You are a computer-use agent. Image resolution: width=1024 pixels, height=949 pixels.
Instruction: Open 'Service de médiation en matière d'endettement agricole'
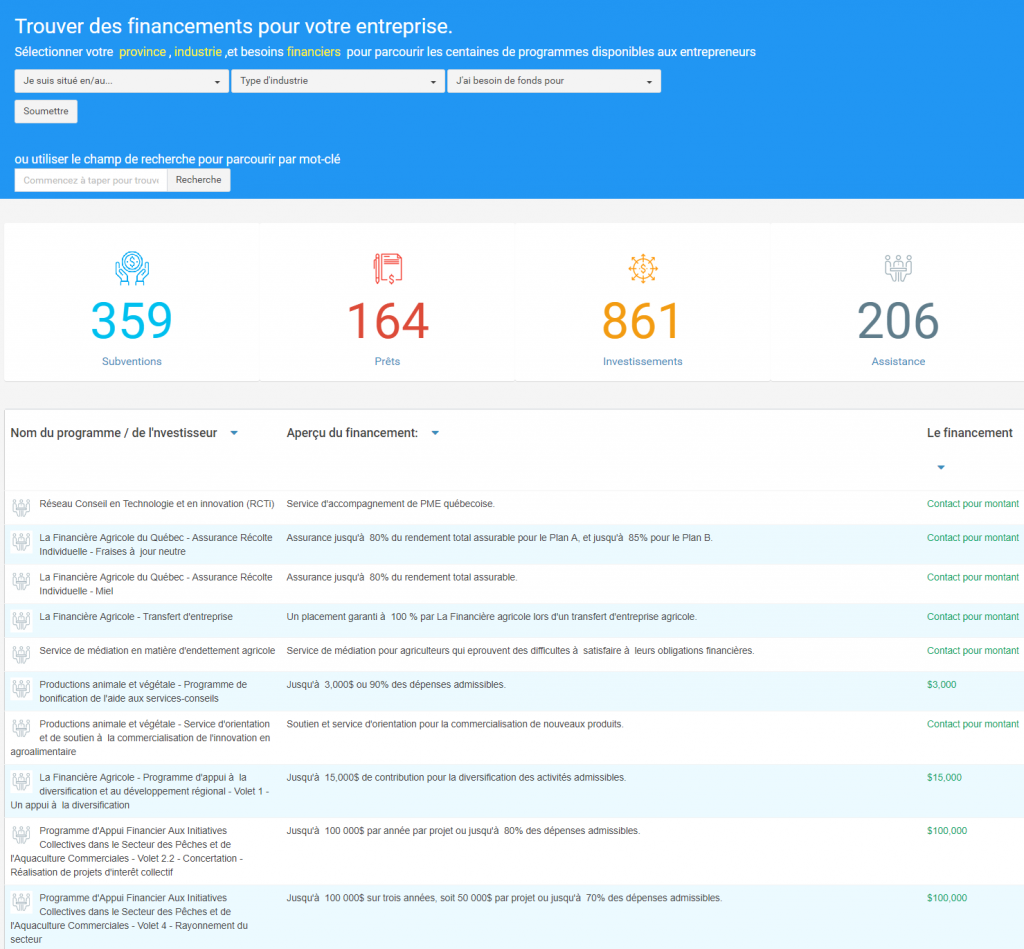click(157, 651)
